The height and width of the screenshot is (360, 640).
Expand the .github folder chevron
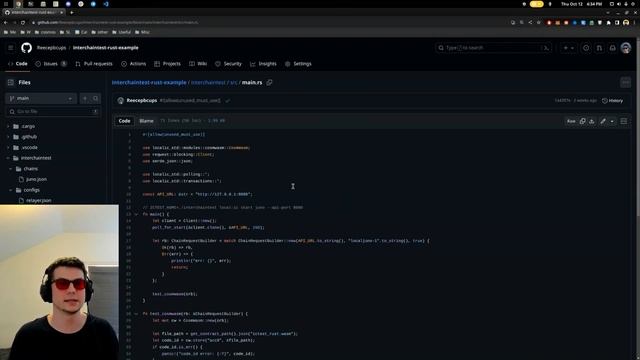point(8,137)
